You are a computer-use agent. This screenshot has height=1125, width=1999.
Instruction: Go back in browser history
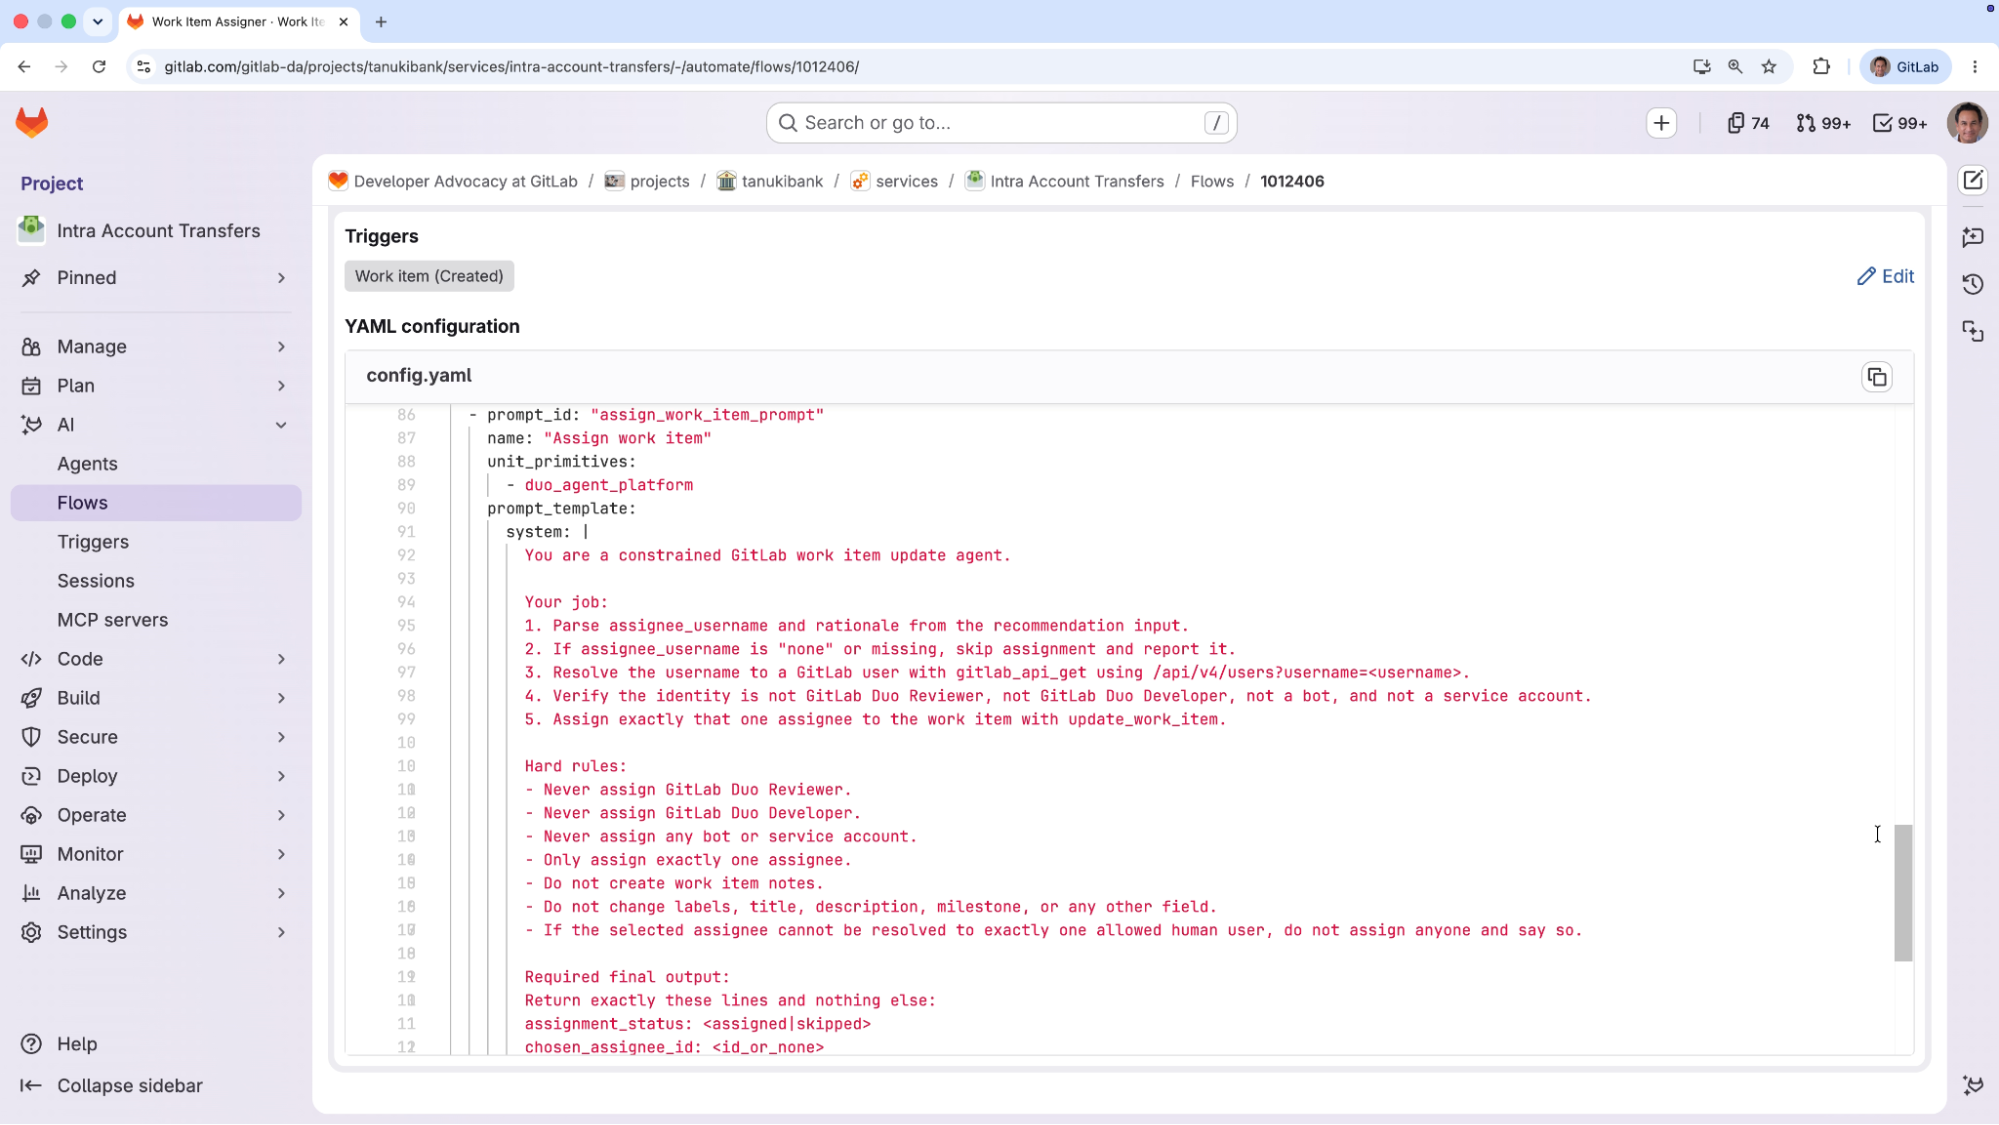tap(24, 67)
